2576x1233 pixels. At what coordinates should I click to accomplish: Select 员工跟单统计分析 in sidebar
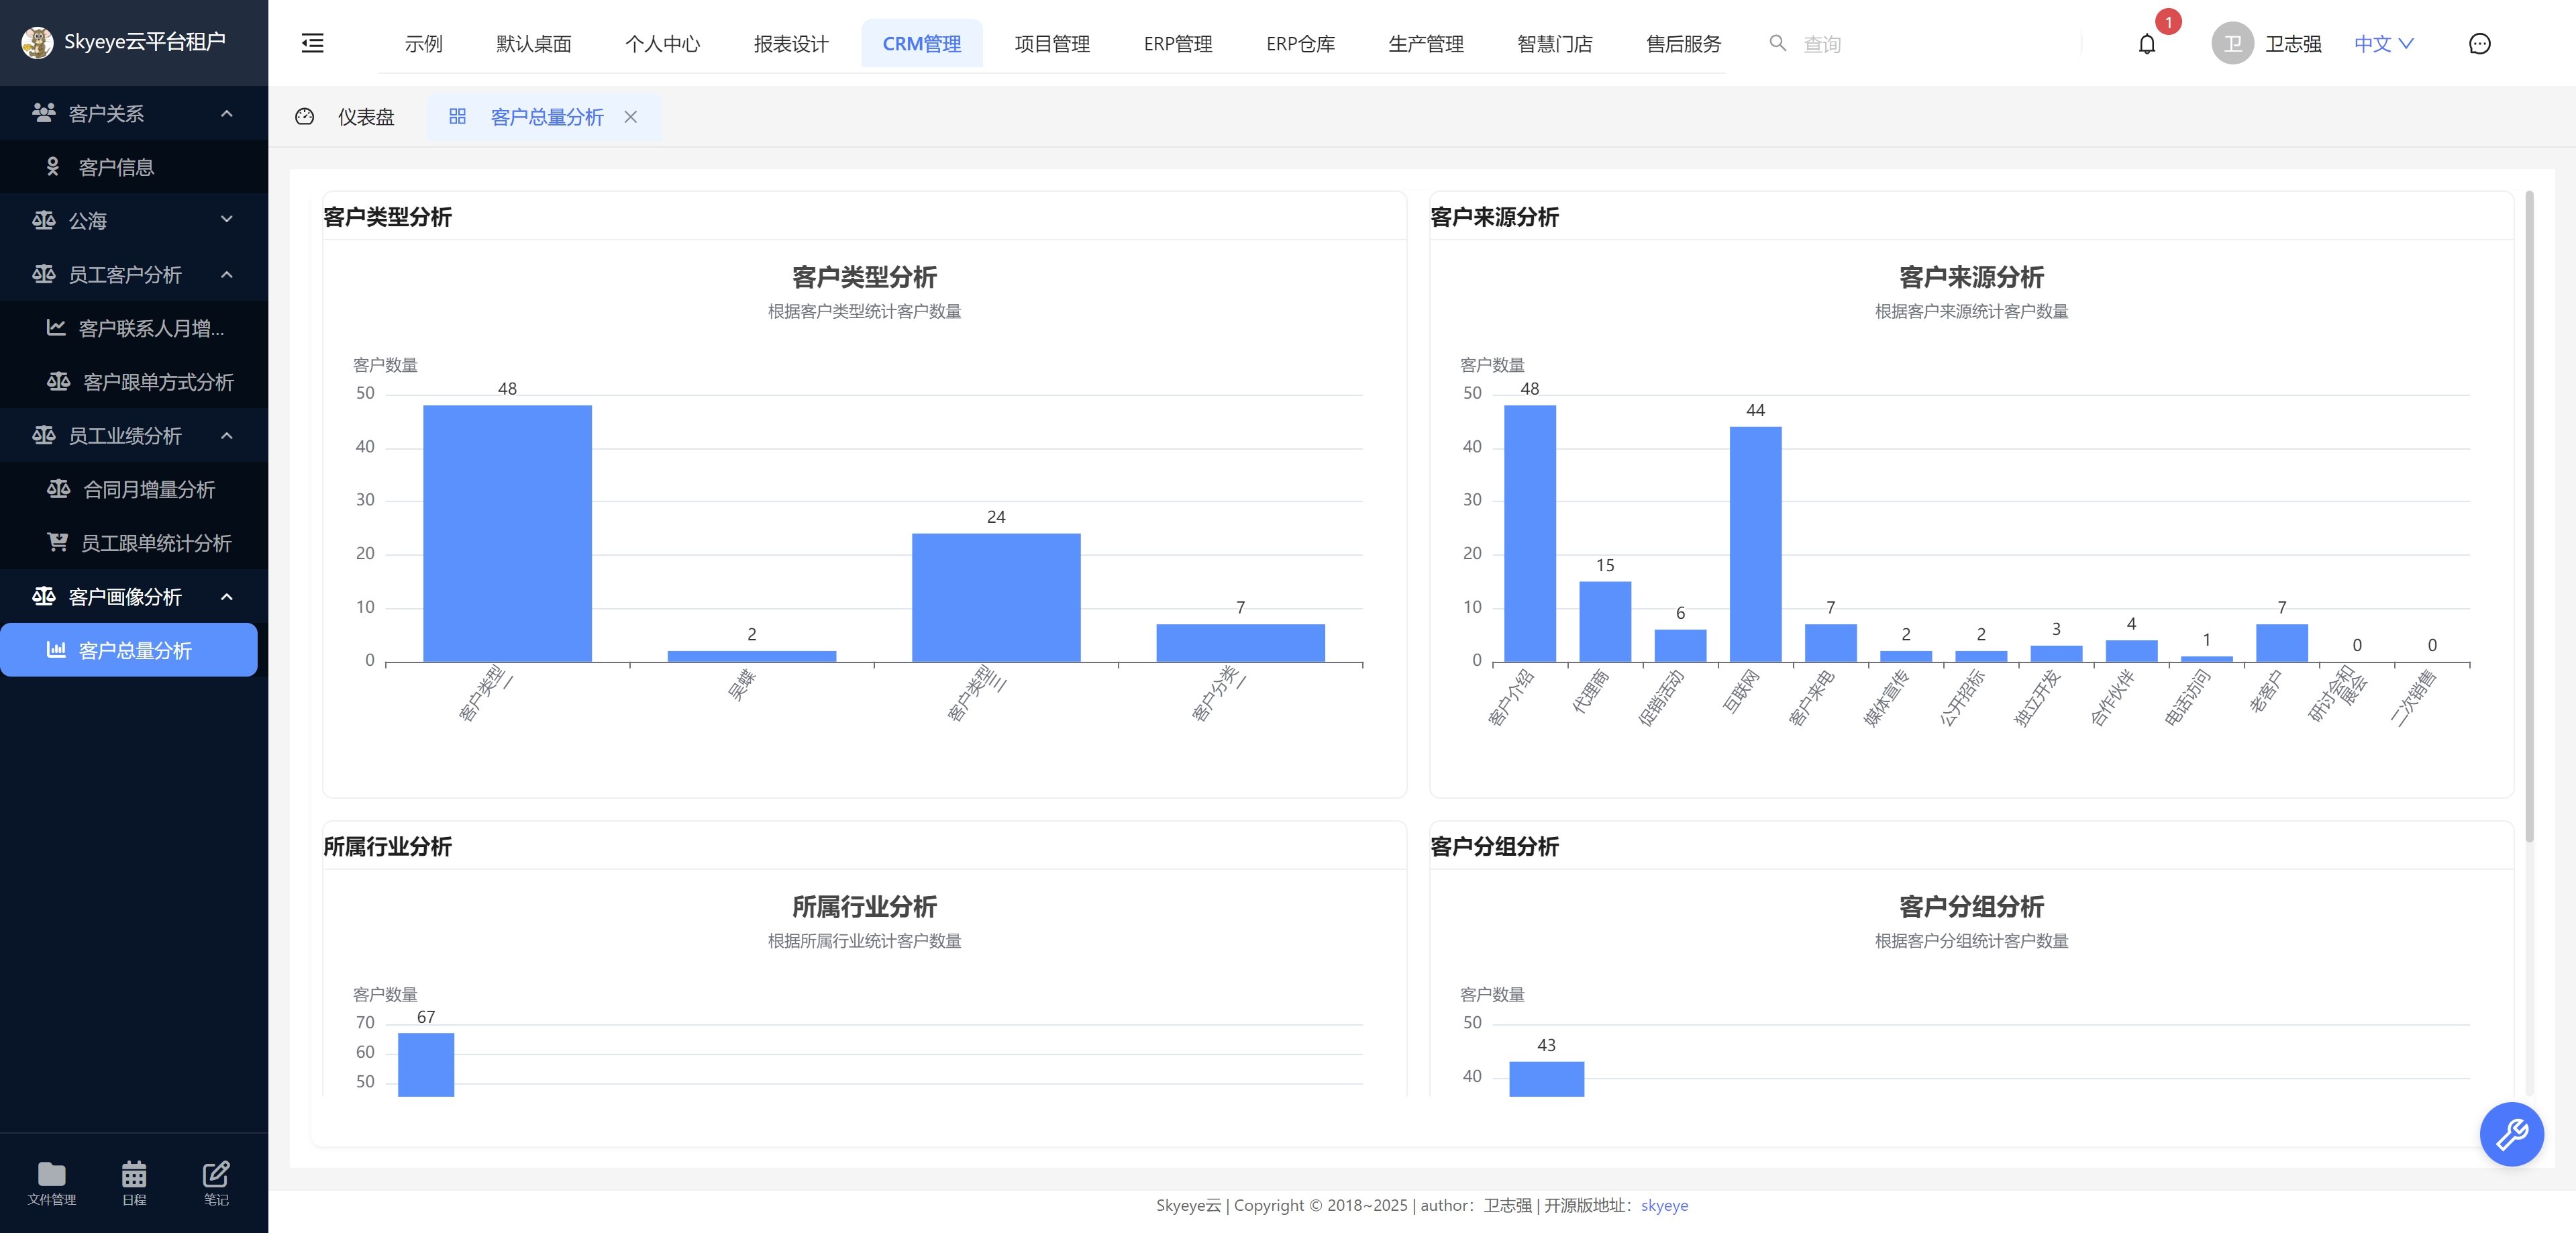[156, 543]
